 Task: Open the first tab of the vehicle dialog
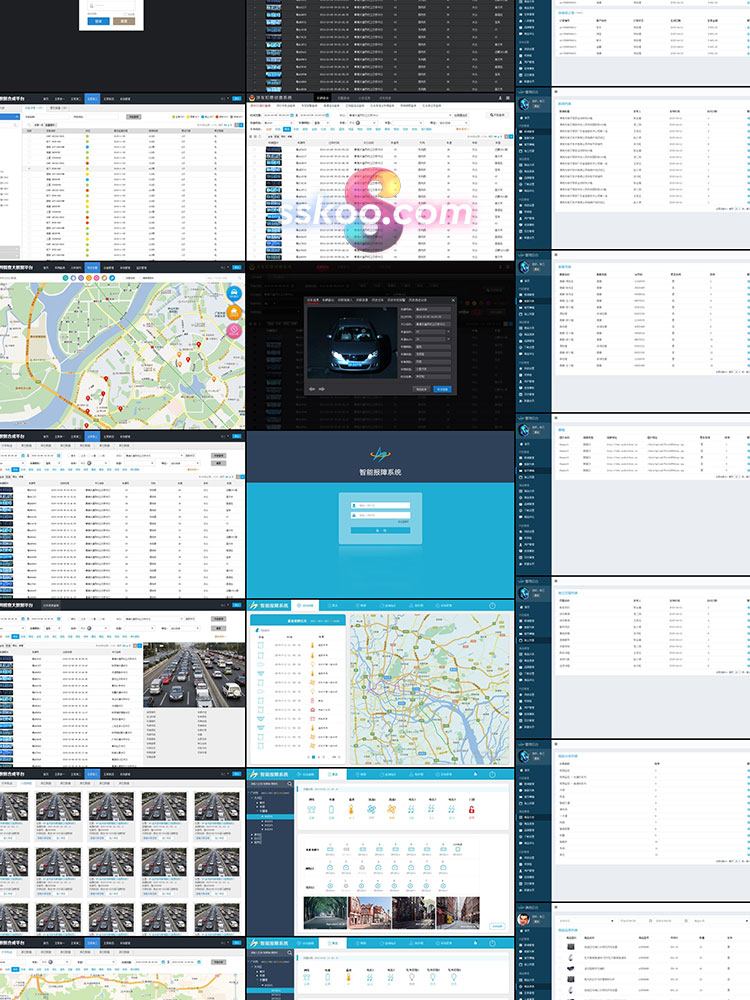click(312, 300)
